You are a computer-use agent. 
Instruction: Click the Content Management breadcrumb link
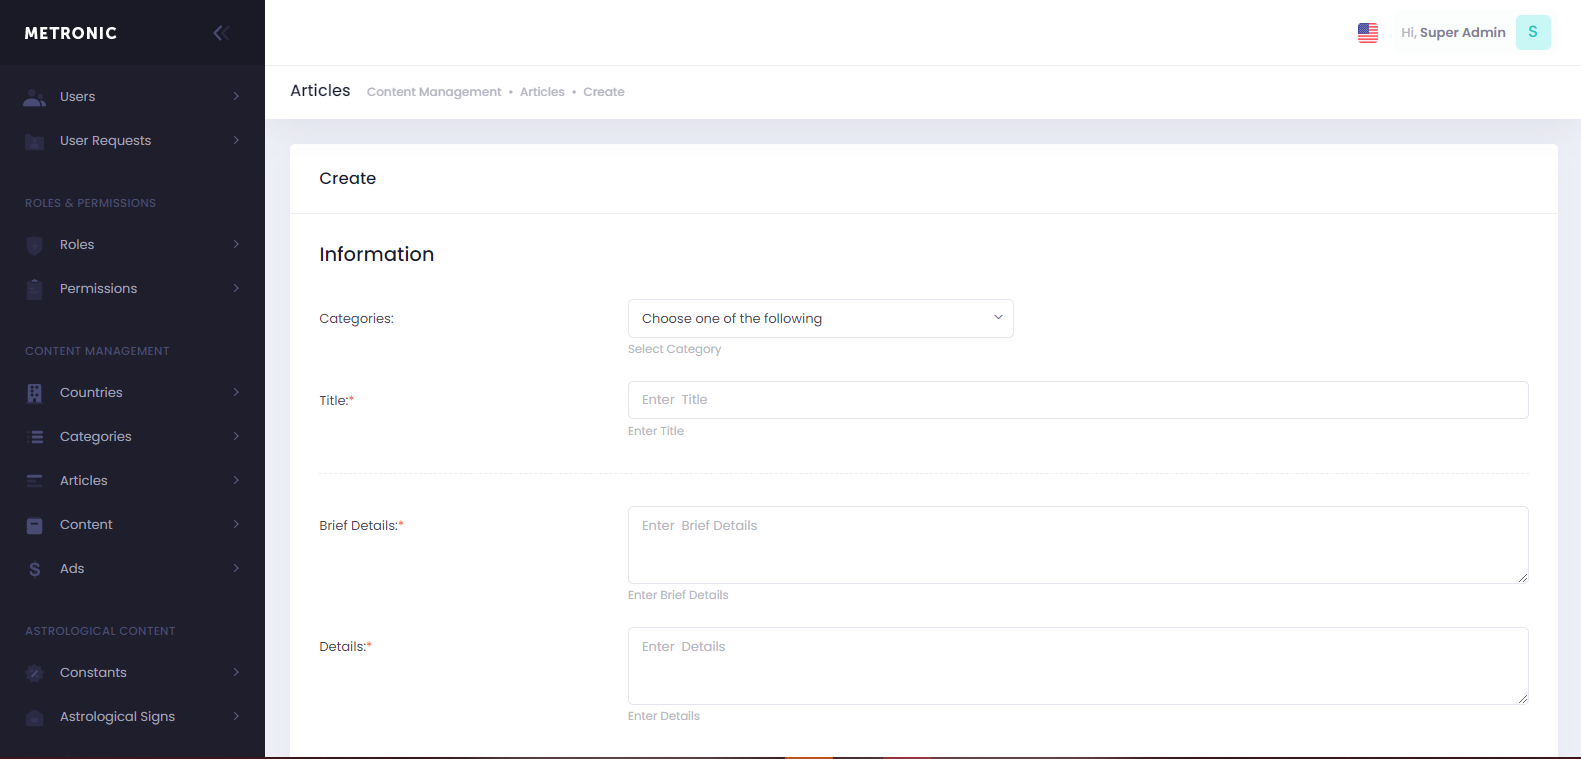click(434, 92)
